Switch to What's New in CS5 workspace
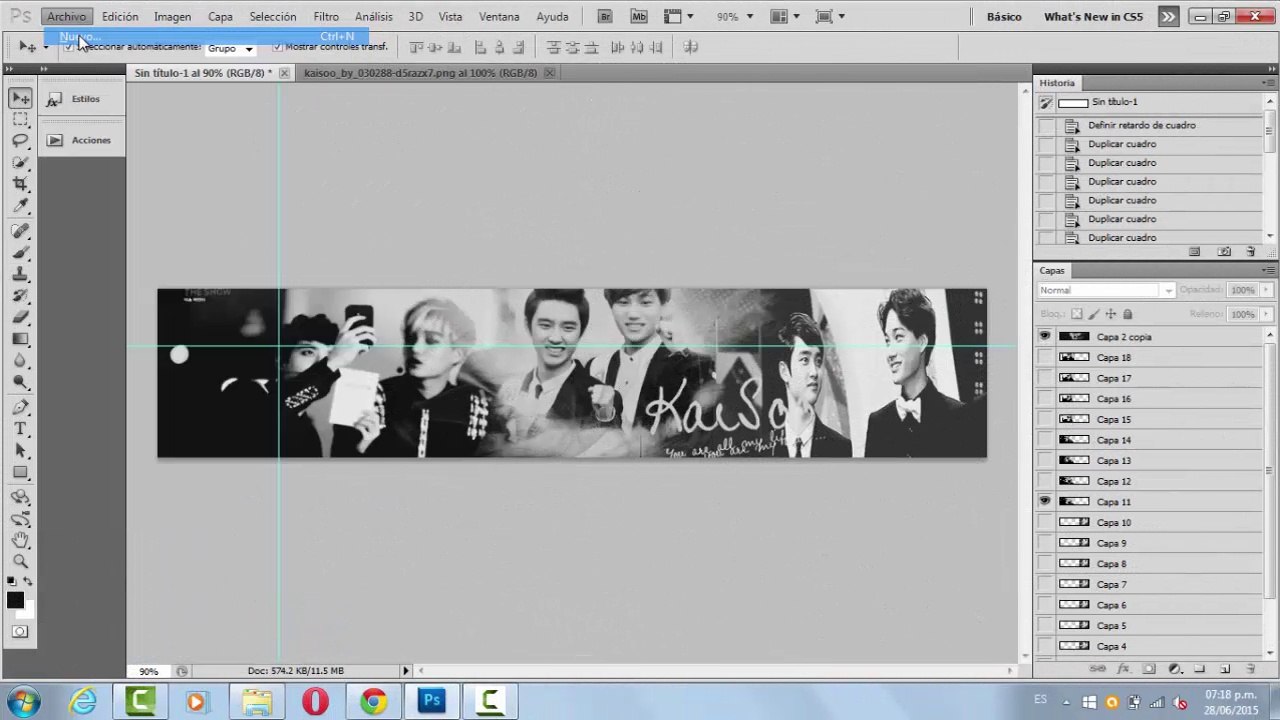Screen dimensions: 1280x720 click(x=1093, y=16)
